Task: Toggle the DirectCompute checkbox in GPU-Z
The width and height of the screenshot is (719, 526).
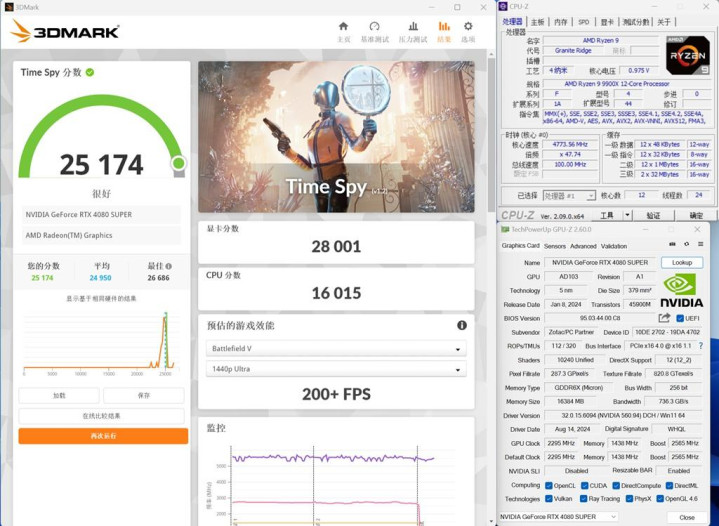Action: pos(616,485)
